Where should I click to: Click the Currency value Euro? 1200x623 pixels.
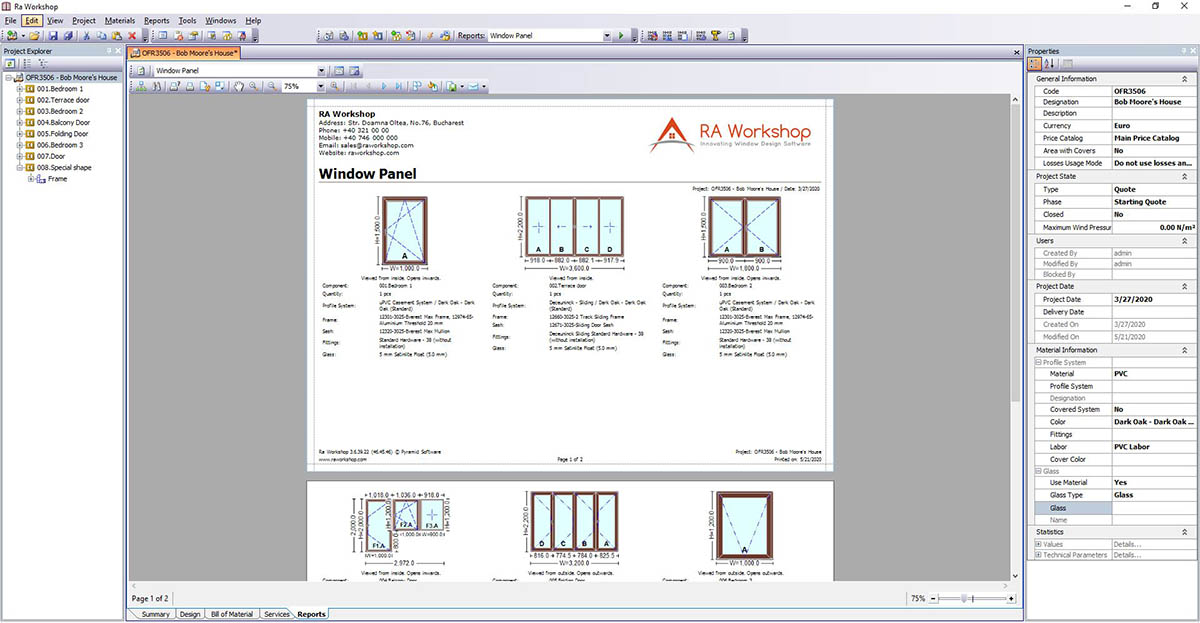[x=1152, y=126]
